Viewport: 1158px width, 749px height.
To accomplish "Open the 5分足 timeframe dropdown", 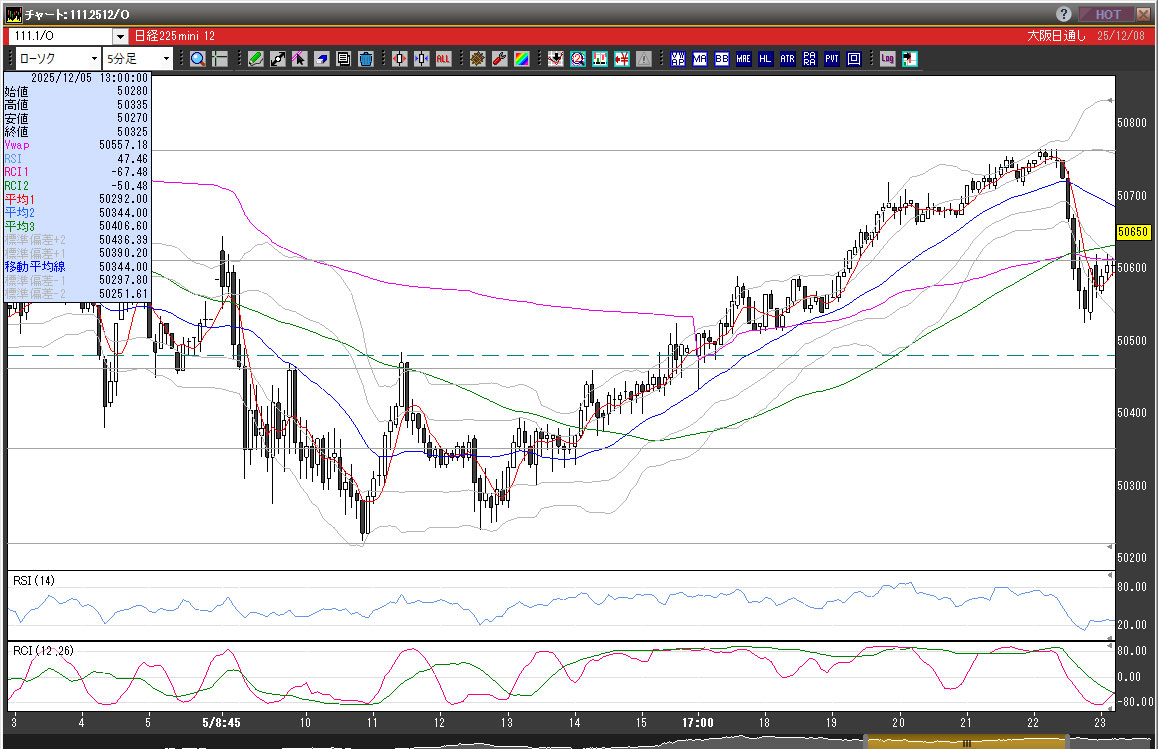I will pyautogui.click(x=166, y=59).
